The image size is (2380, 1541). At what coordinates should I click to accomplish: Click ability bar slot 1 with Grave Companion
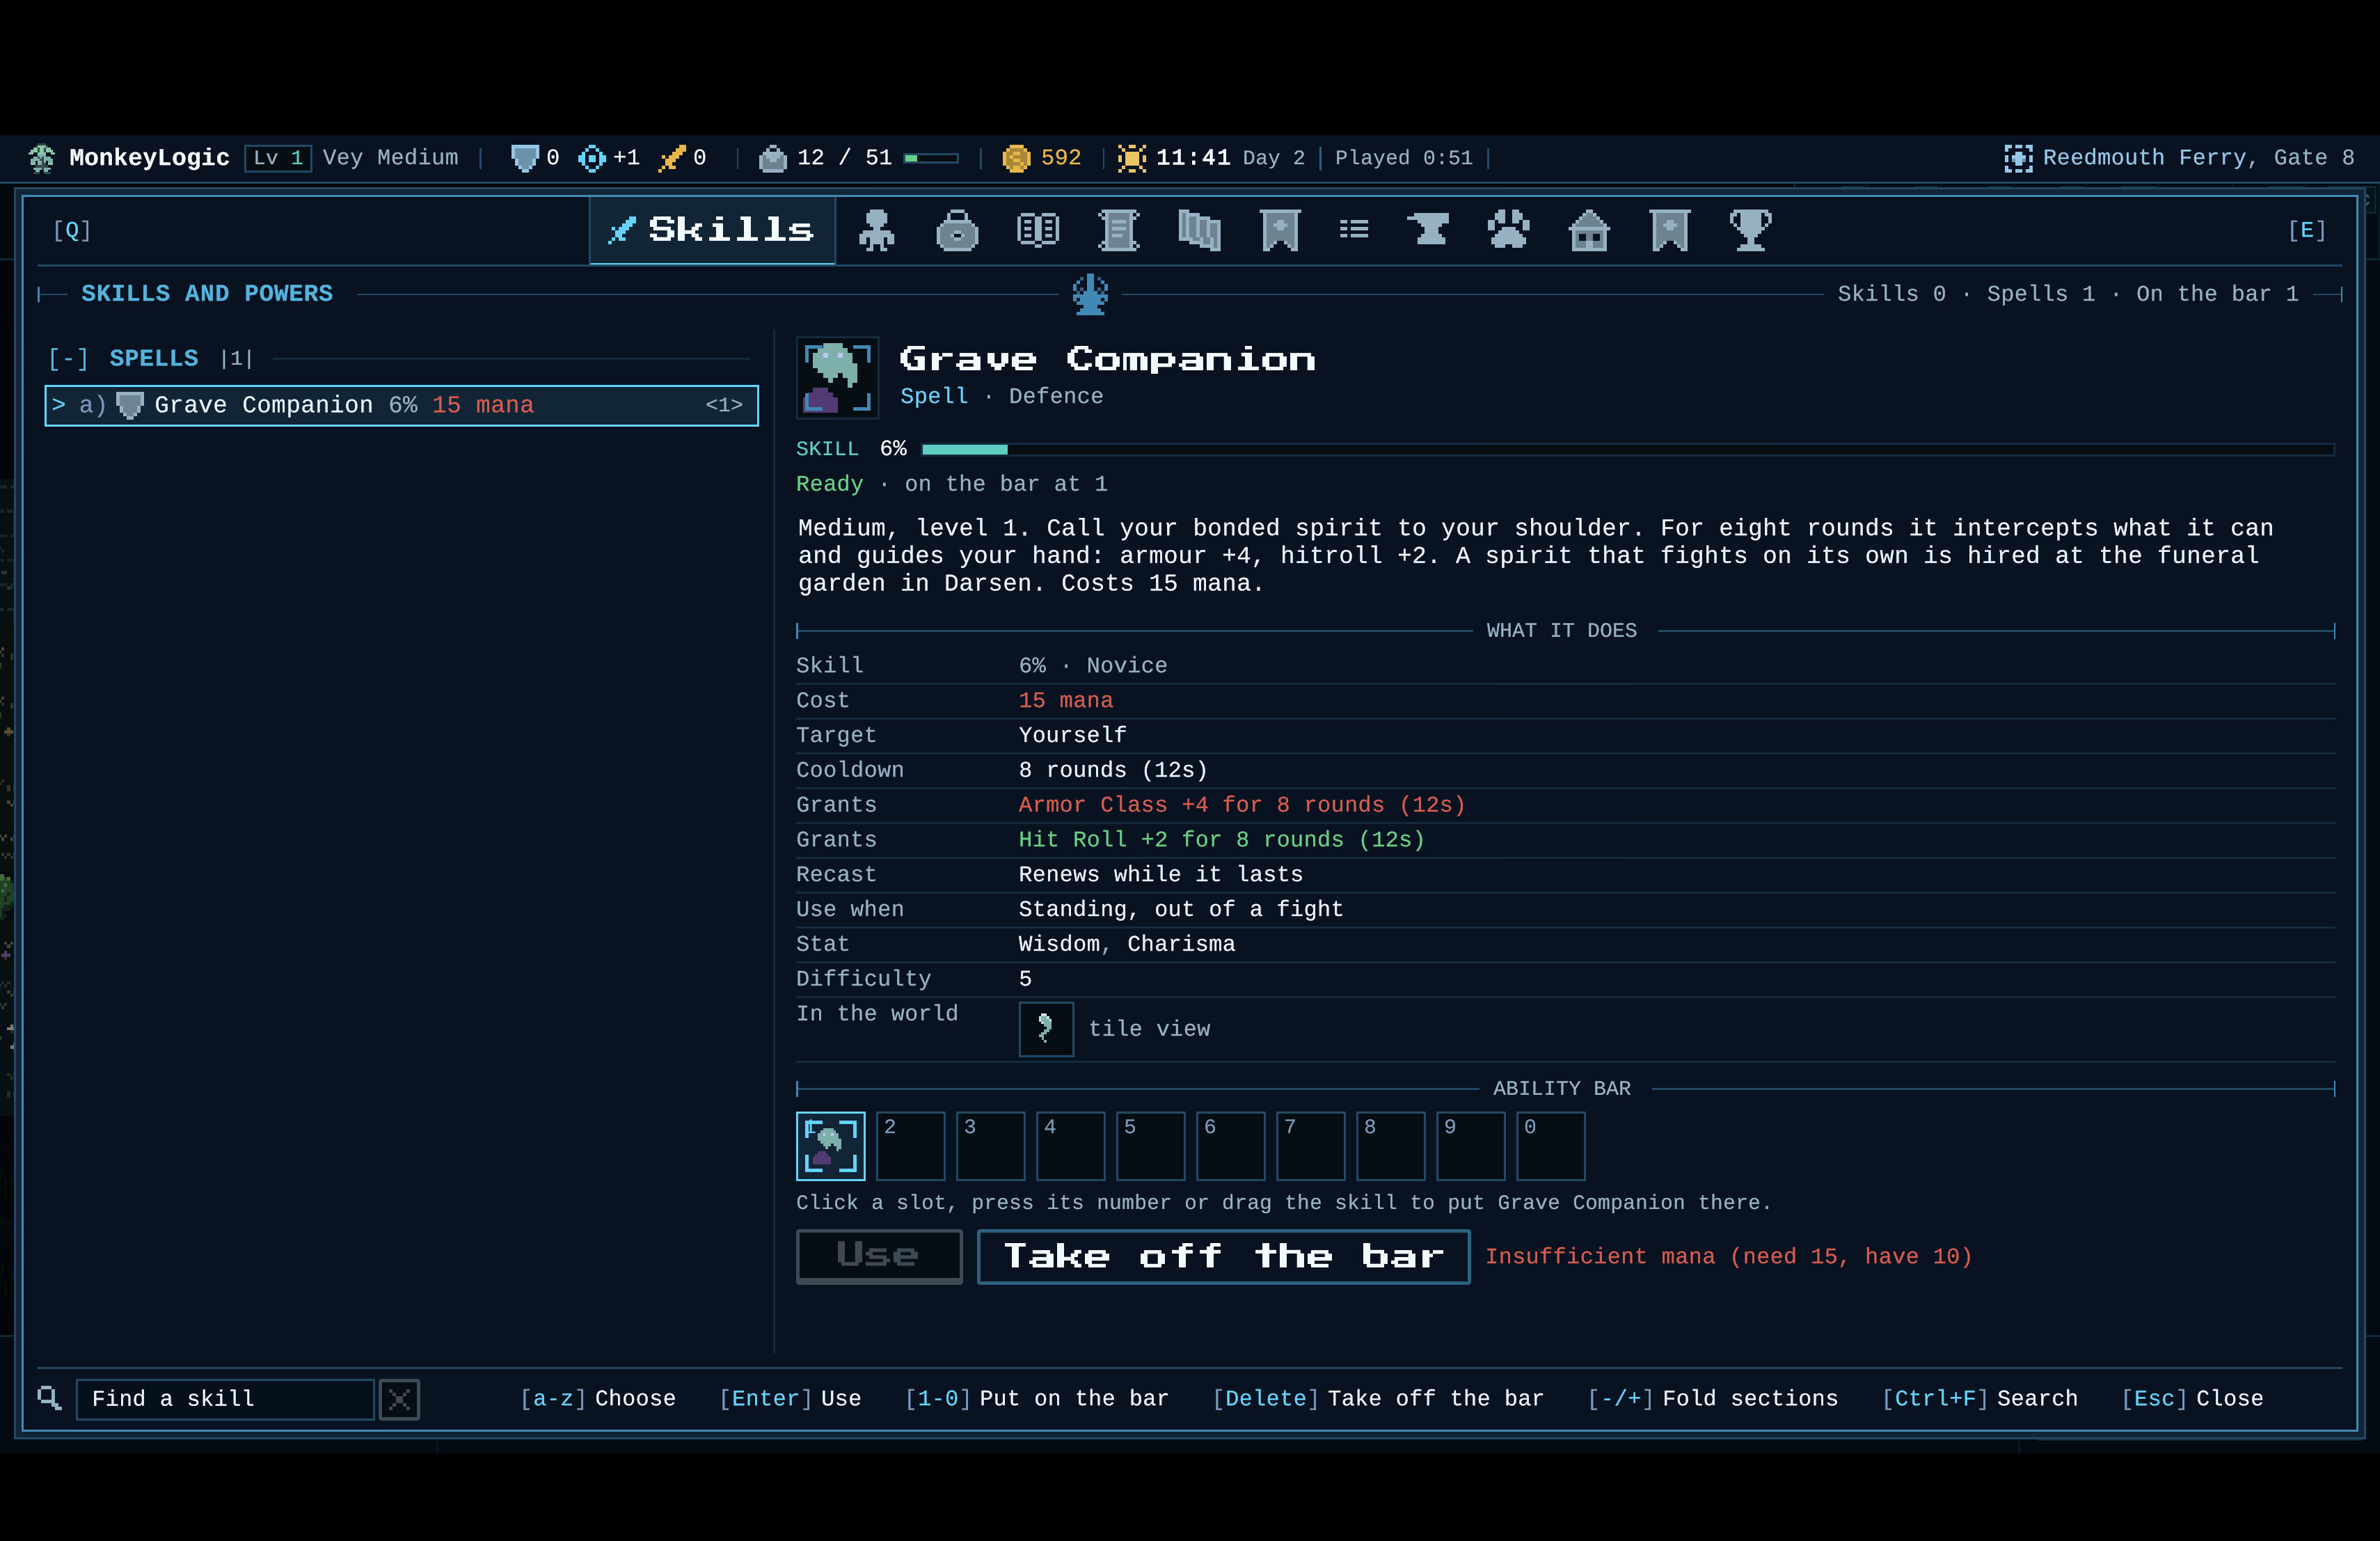pyautogui.click(x=830, y=1146)
